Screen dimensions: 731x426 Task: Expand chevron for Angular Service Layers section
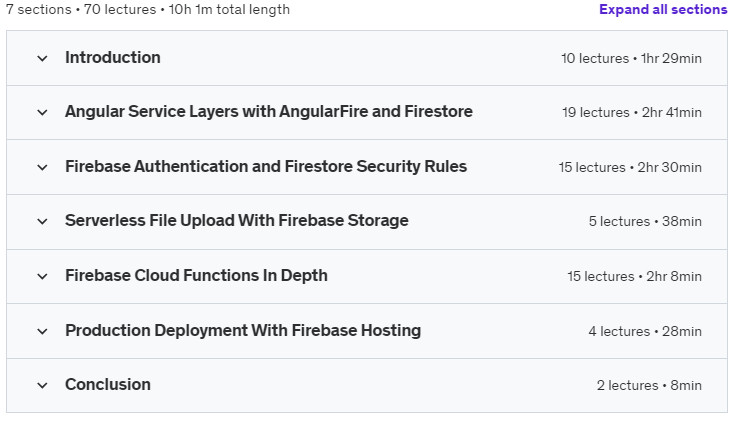(42, 112)
